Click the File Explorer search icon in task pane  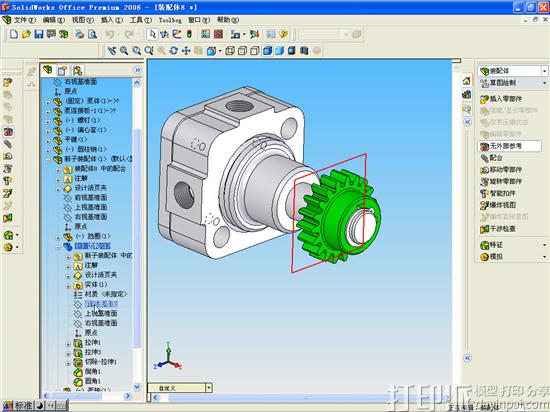click(x=467, y=109)
